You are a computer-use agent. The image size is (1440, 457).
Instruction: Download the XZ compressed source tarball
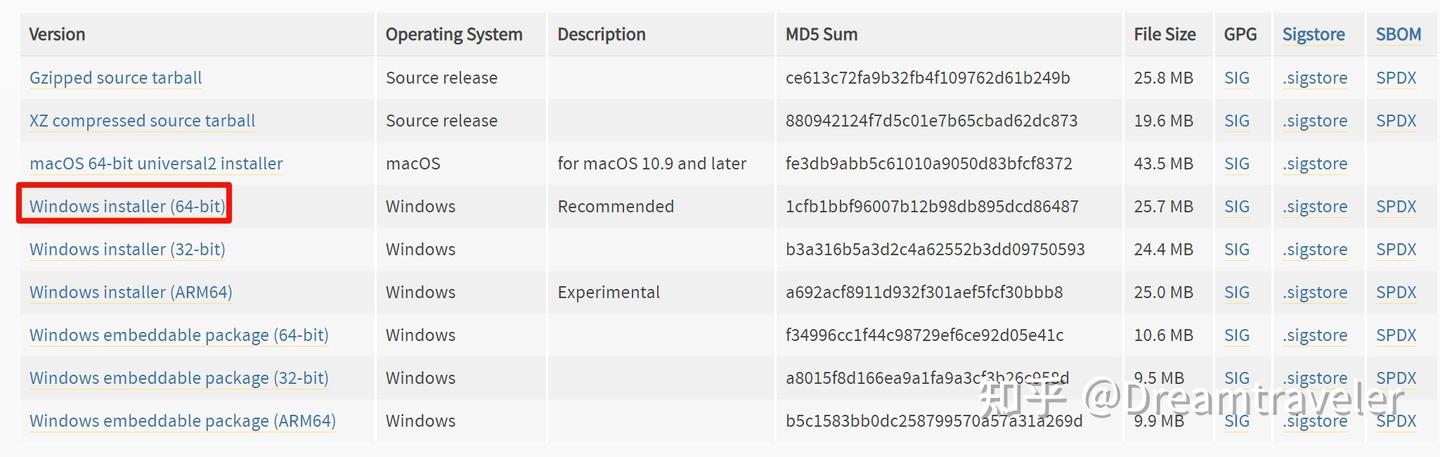[x=142, y=121]
